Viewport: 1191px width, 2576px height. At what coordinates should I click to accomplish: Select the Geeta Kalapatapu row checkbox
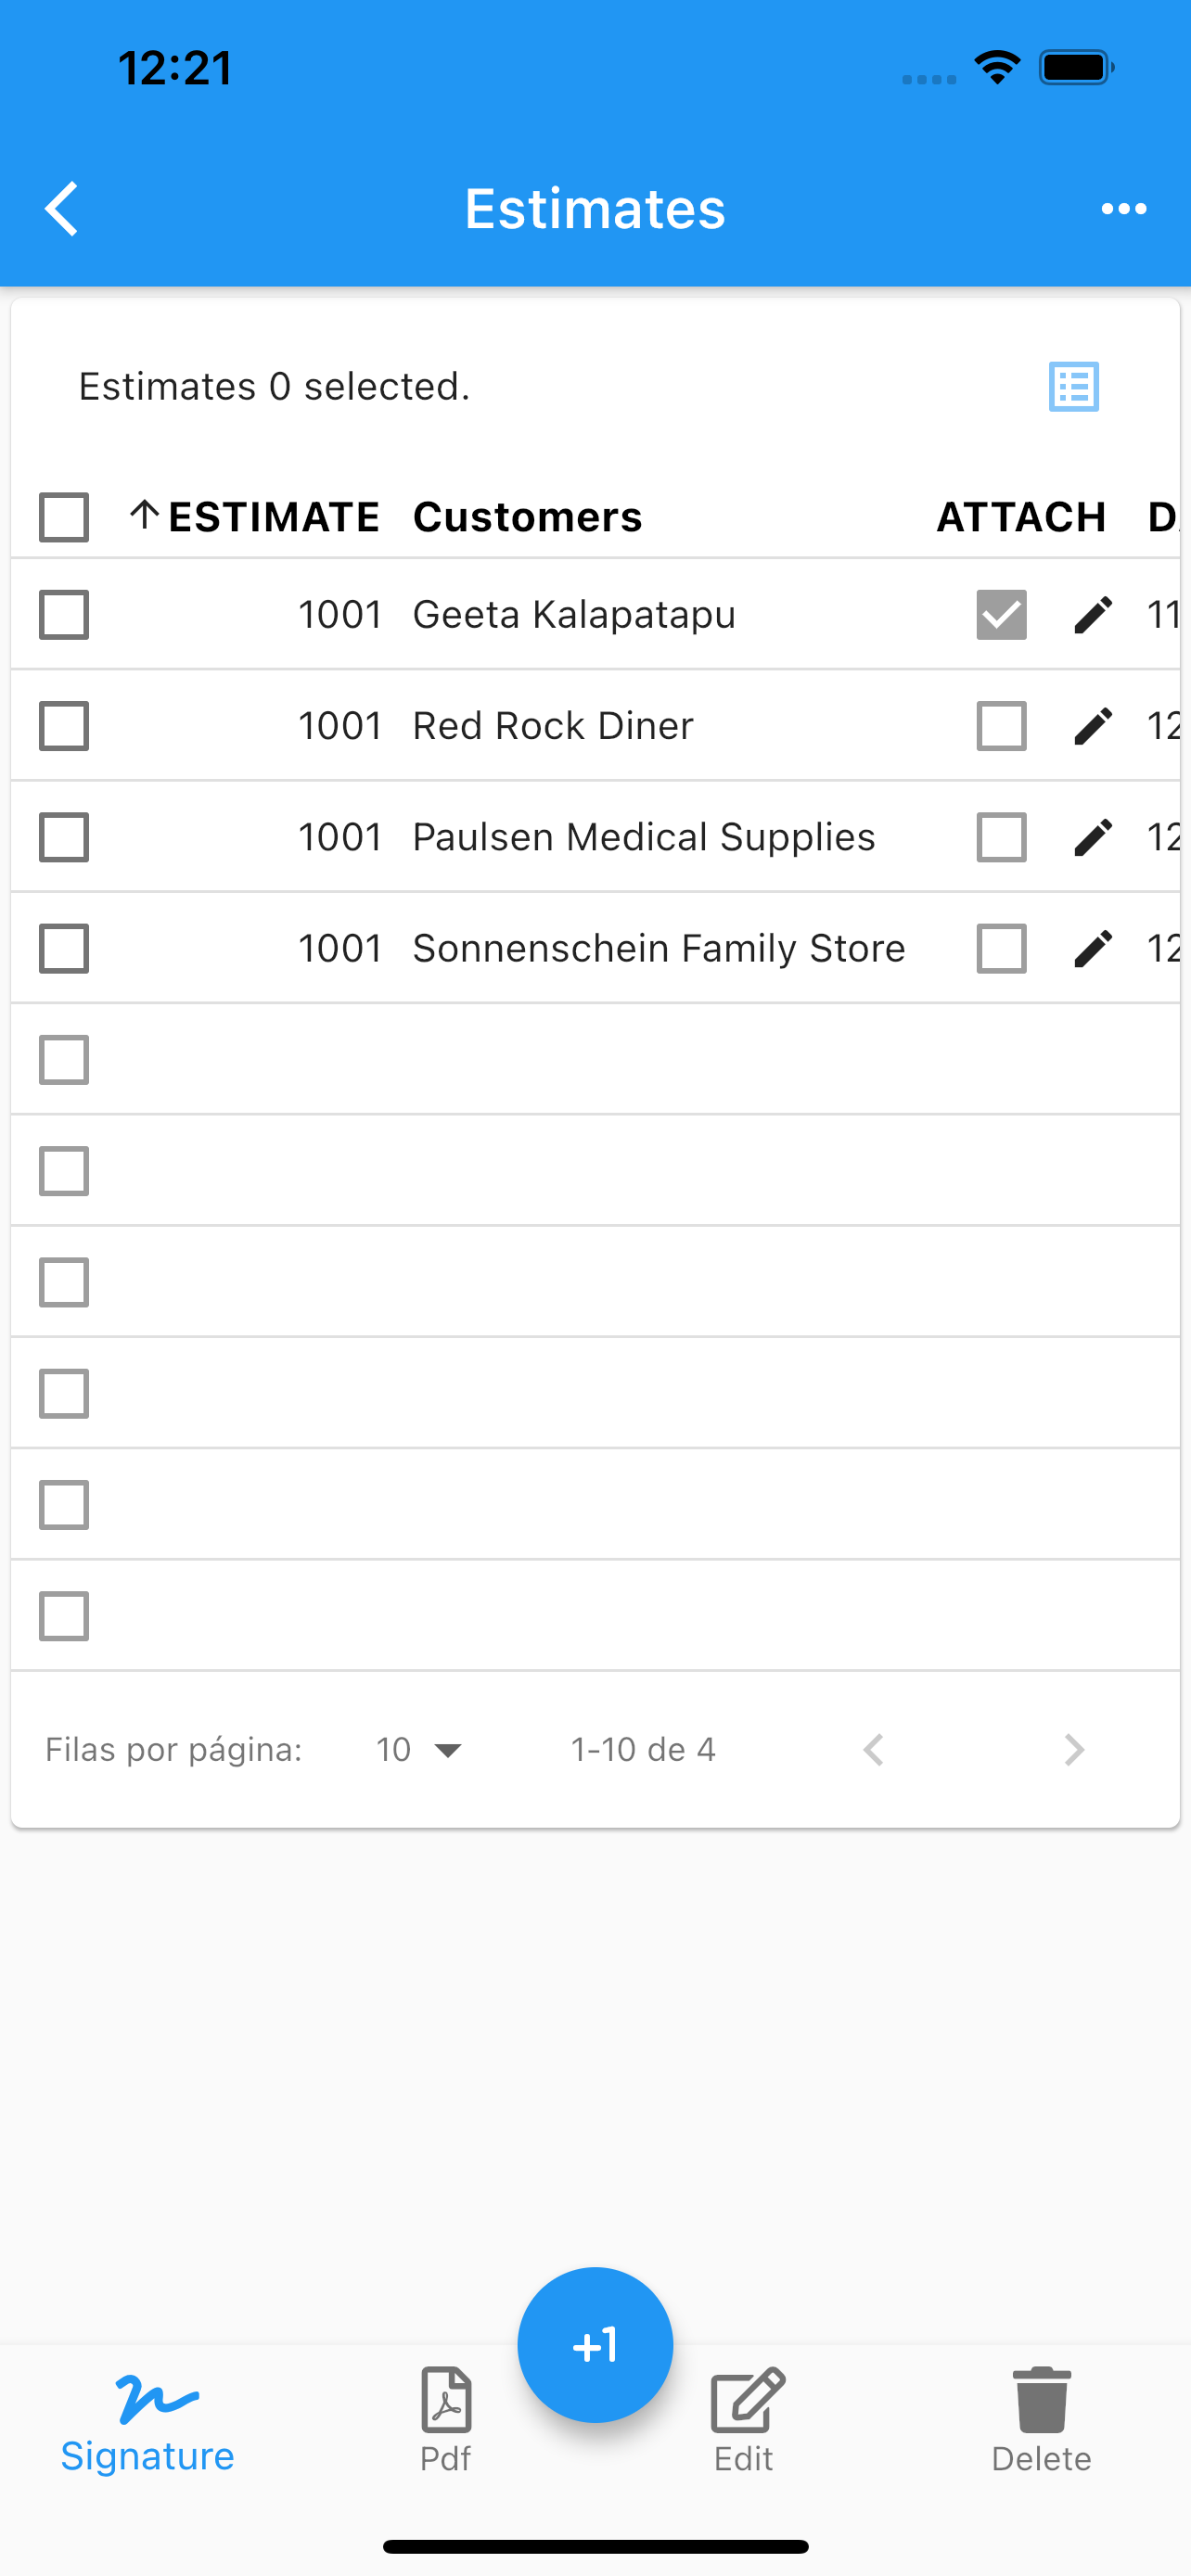pyautogui.click(x=64, y=615)
